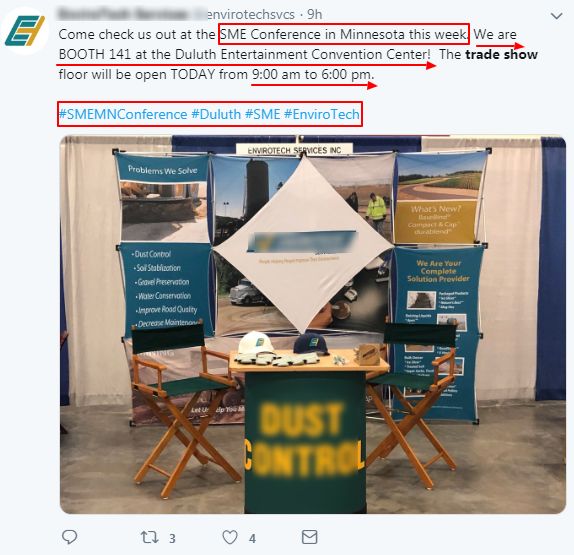Click the Problems We Solve banner panel
The height and width of the screenshot is (555, 574).
(162, 170)
